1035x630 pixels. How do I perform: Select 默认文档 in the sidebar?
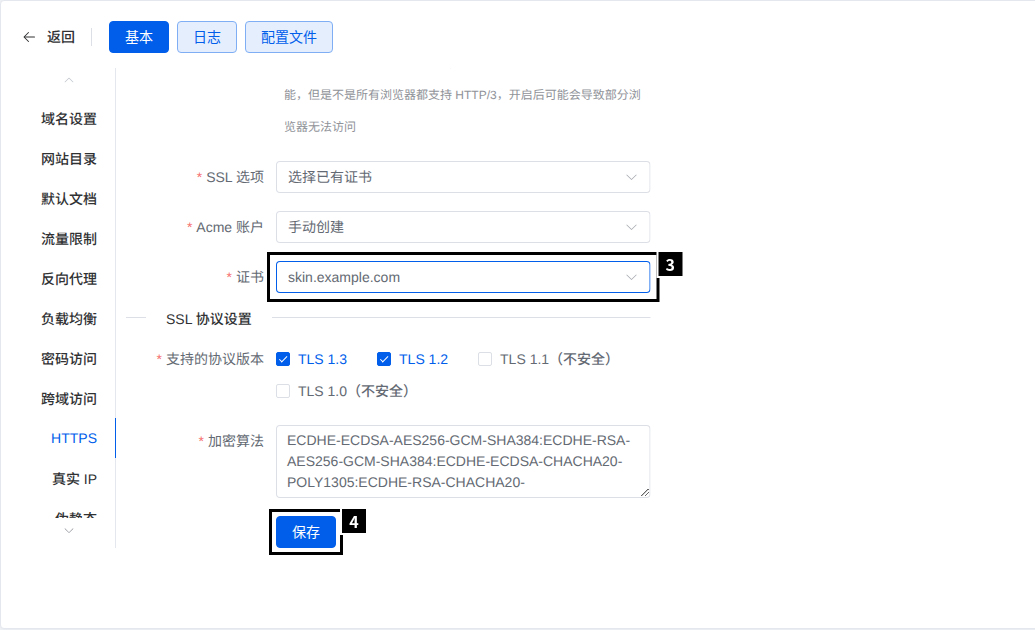click(69, 199)
